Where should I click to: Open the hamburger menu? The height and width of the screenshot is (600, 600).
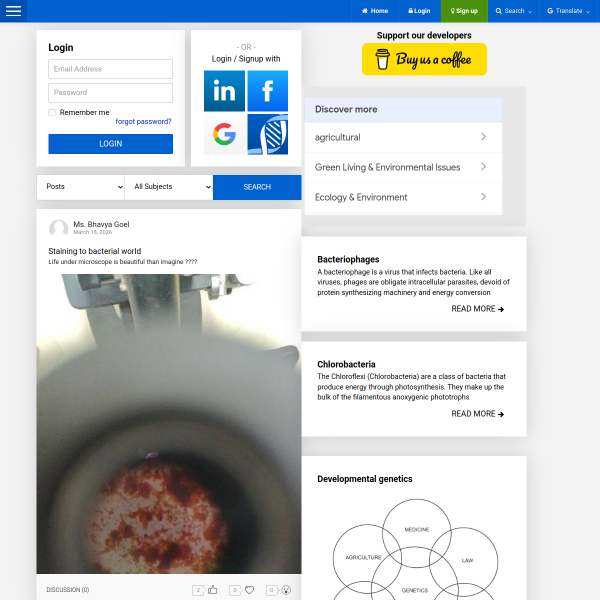13,11
